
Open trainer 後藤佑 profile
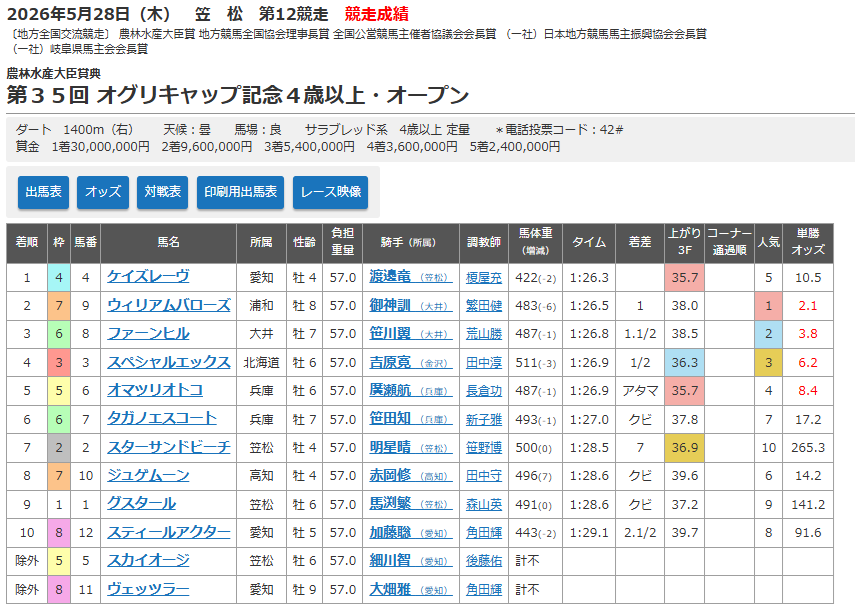tap(484, 561)
